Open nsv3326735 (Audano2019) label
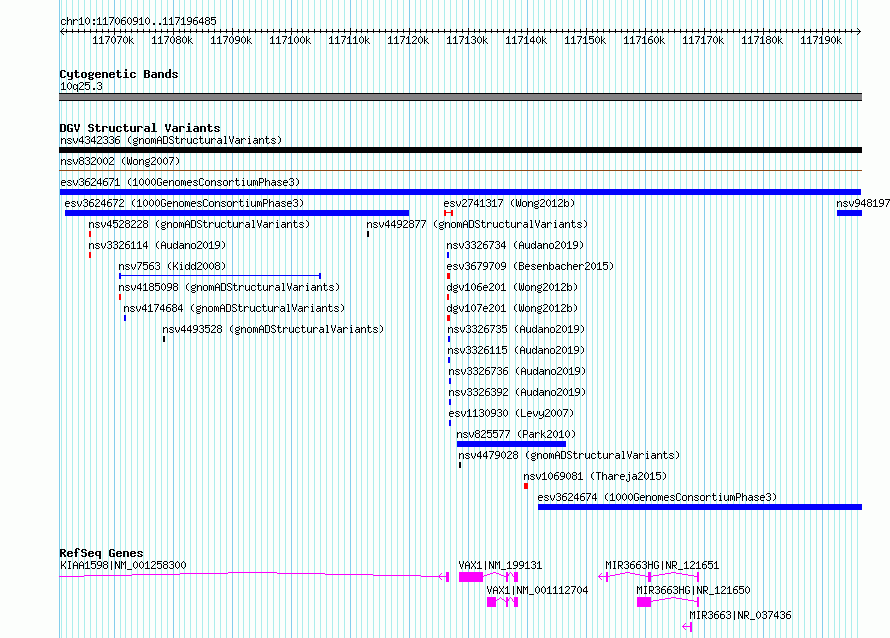This screenshot has height=638, width=890. 516,329
